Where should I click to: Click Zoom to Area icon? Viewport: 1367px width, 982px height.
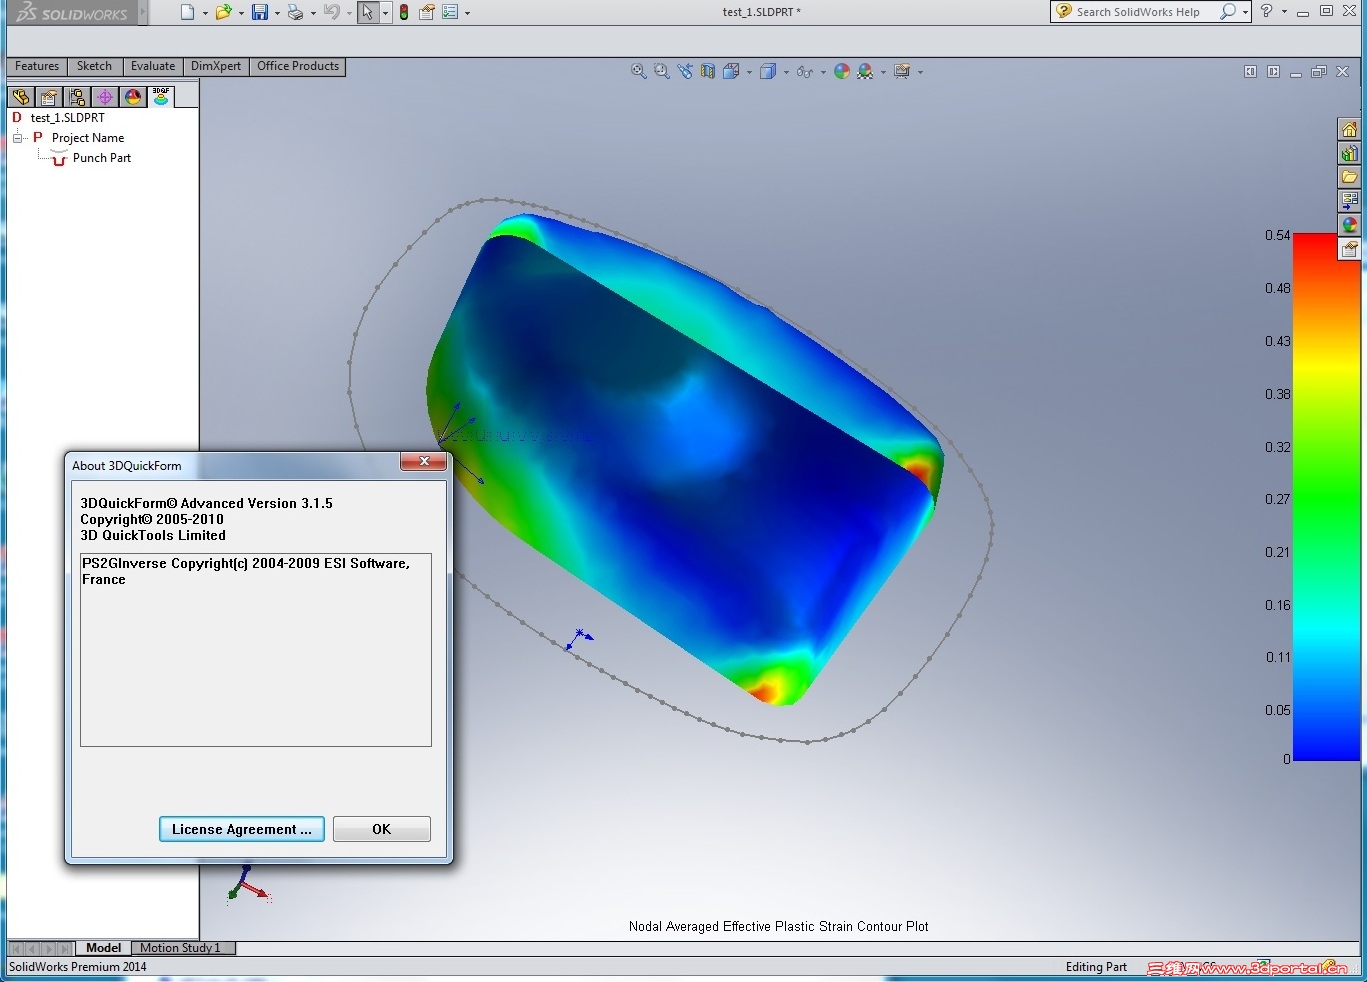pyautogui.click(x=662, y=71)
